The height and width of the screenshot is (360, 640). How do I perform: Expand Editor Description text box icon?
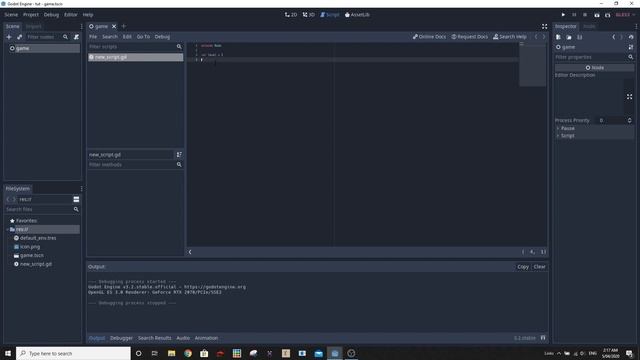click(629, 97)
